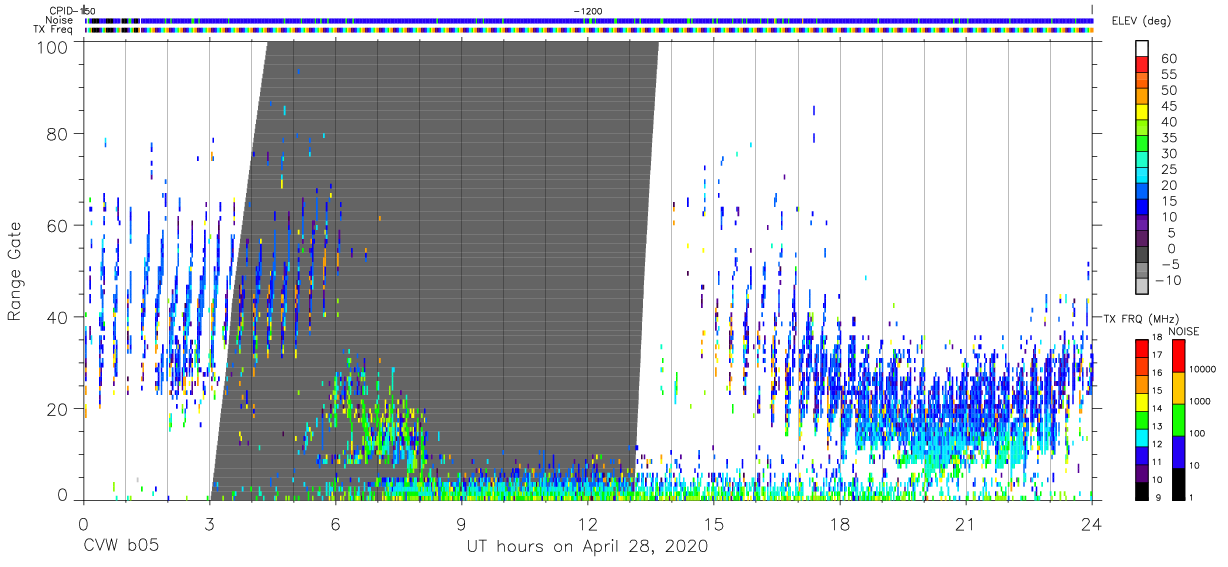Select the '18' label on TX FRQ scale
1228x567 pixels.
click(1157, 337)
